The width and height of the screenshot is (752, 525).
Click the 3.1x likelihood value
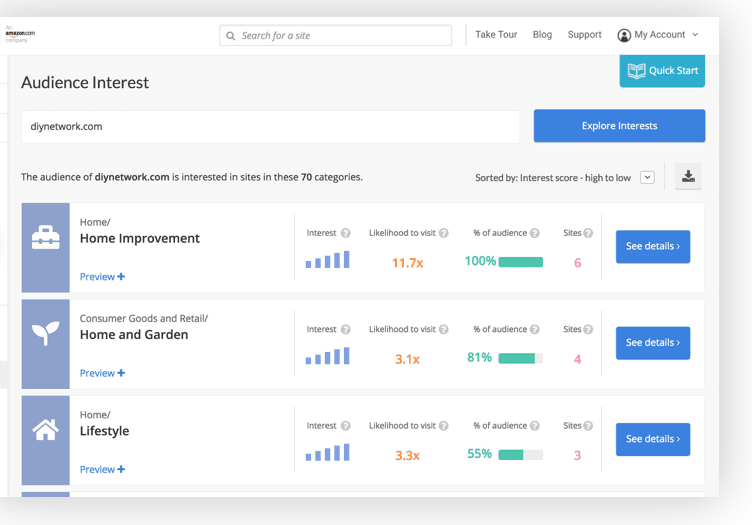407,359
